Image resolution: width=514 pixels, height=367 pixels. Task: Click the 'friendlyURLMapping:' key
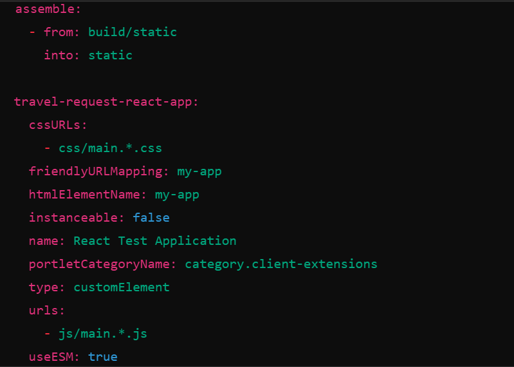pyautogui.click(x=99, y=171)
